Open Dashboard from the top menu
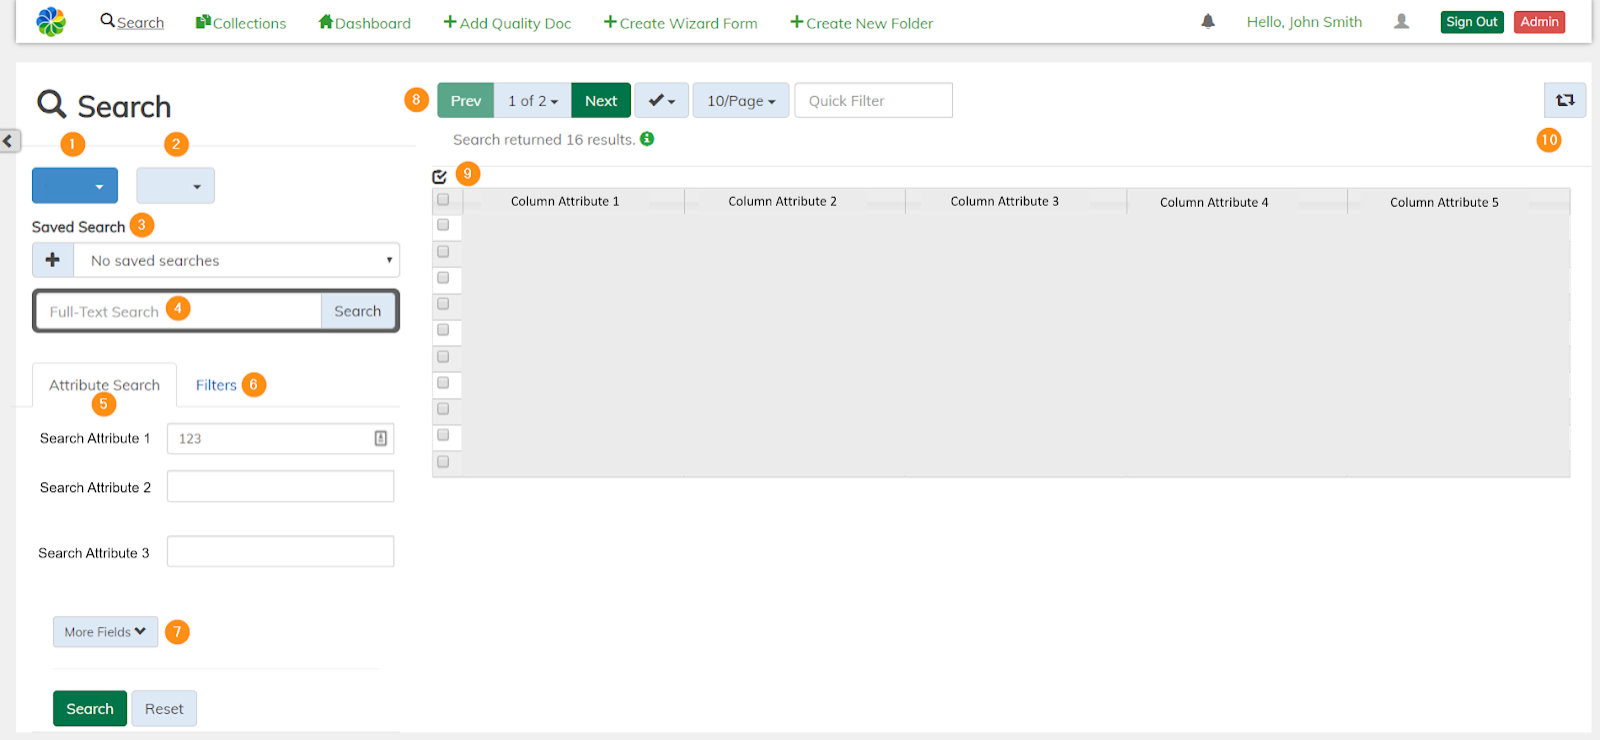The height and width of the screenshot is (740, 1600). point(365,23)
